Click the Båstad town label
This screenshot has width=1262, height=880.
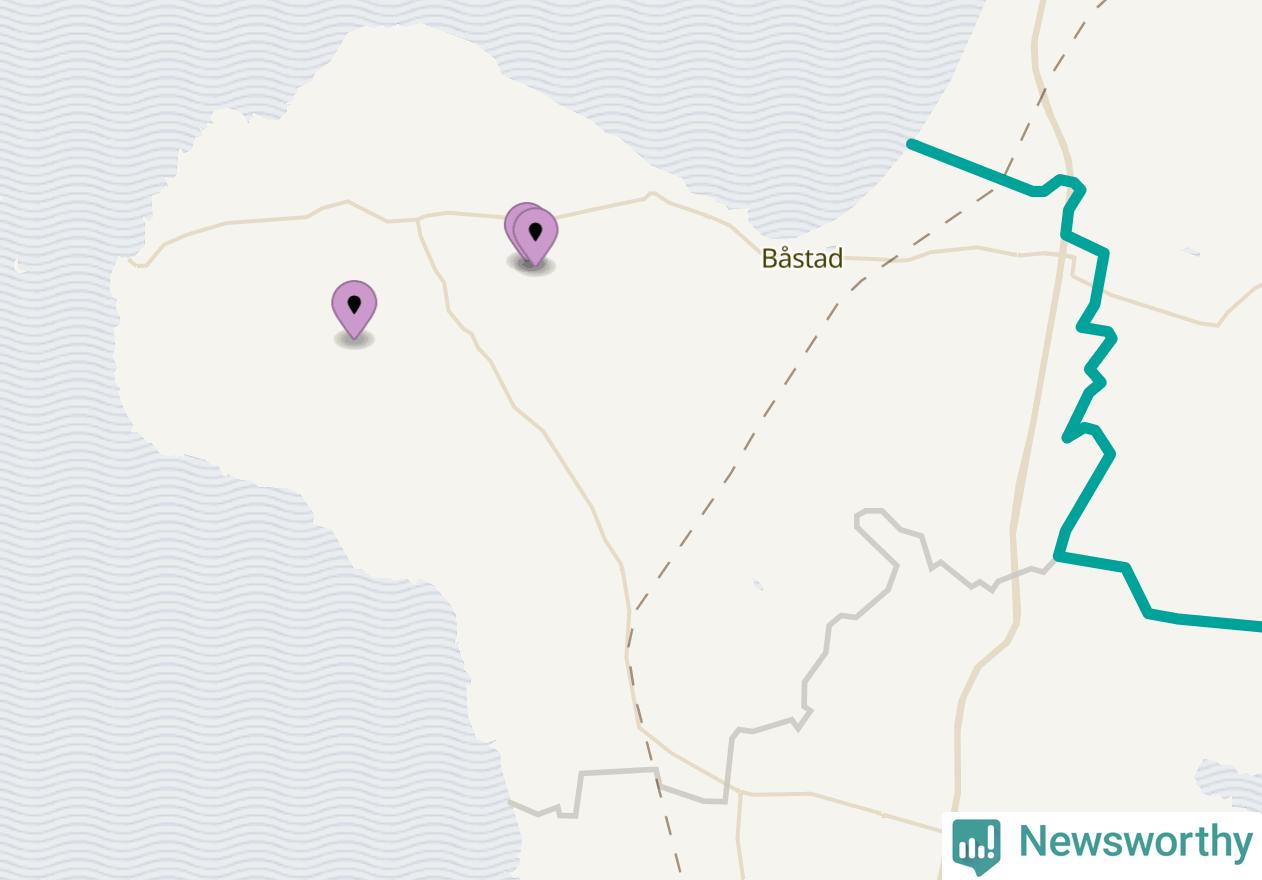point(802,258)
